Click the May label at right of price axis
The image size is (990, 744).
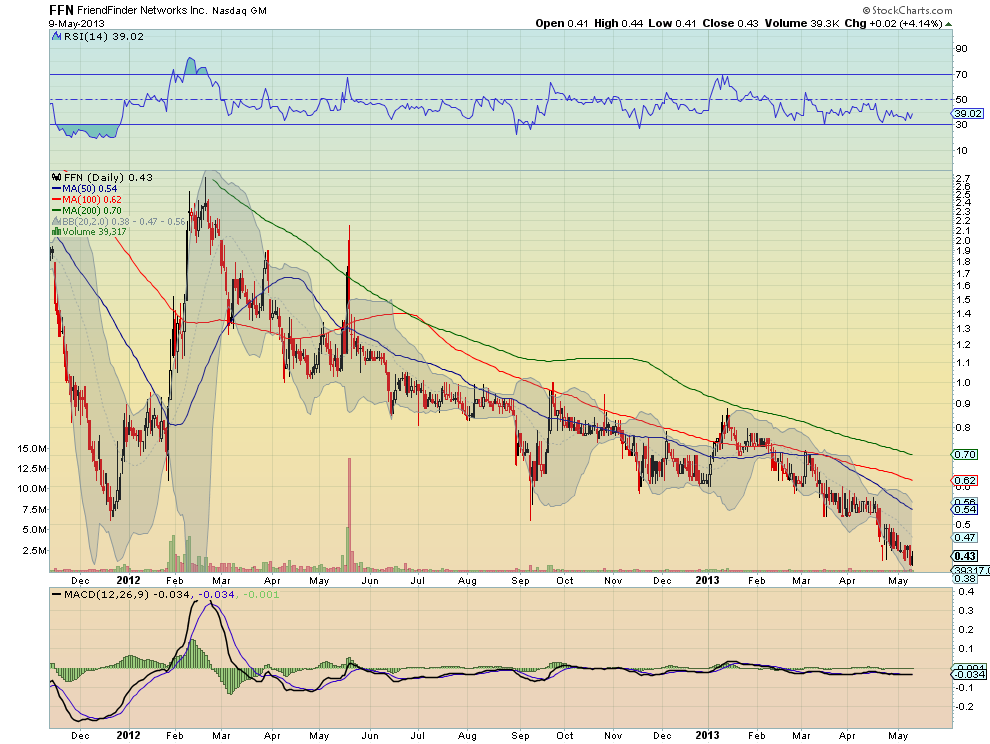click(x=898, y=580)
